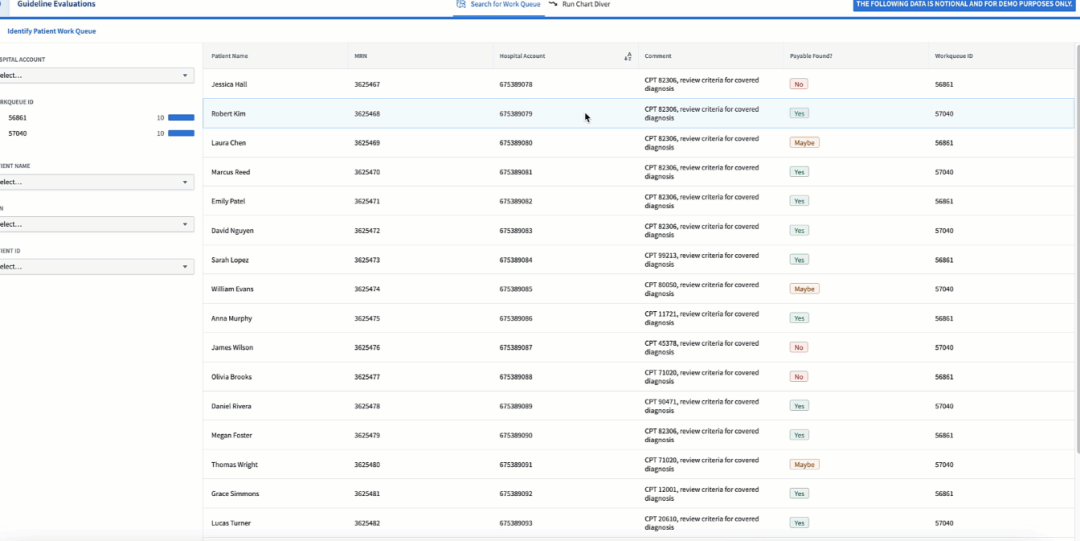Expand the MRN filter dropdown
This screenshot has height=541, width=1080.
coord(96,224)
